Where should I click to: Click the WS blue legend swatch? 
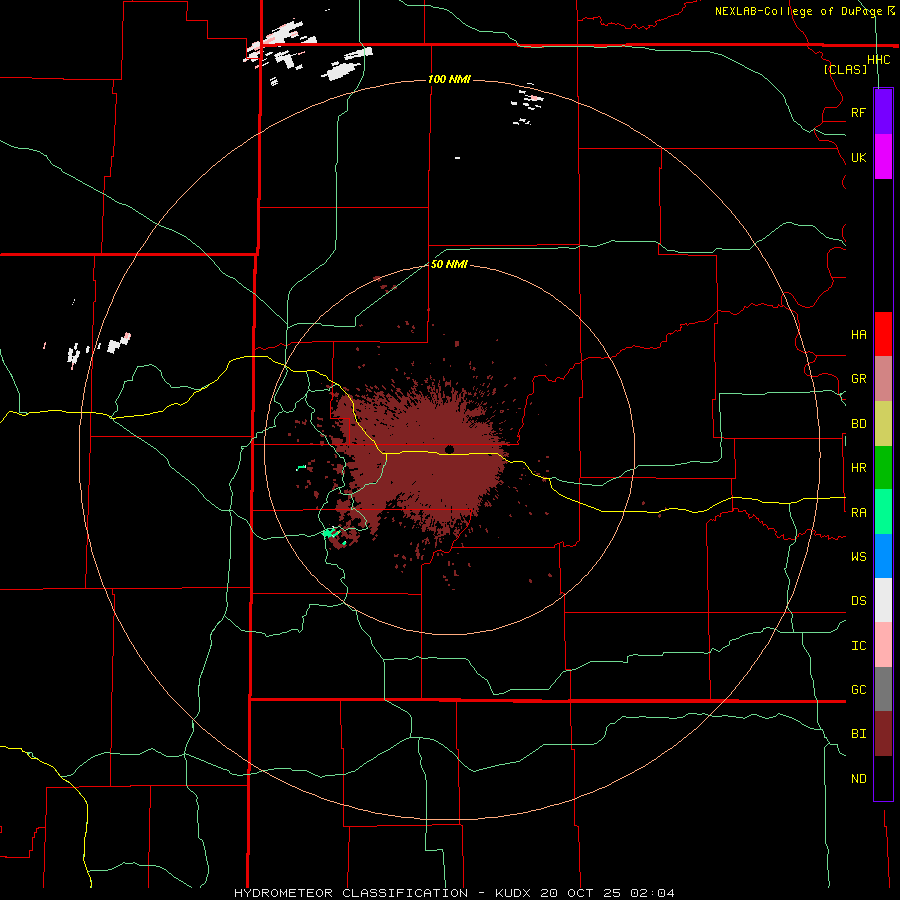(x=883, y=556)
